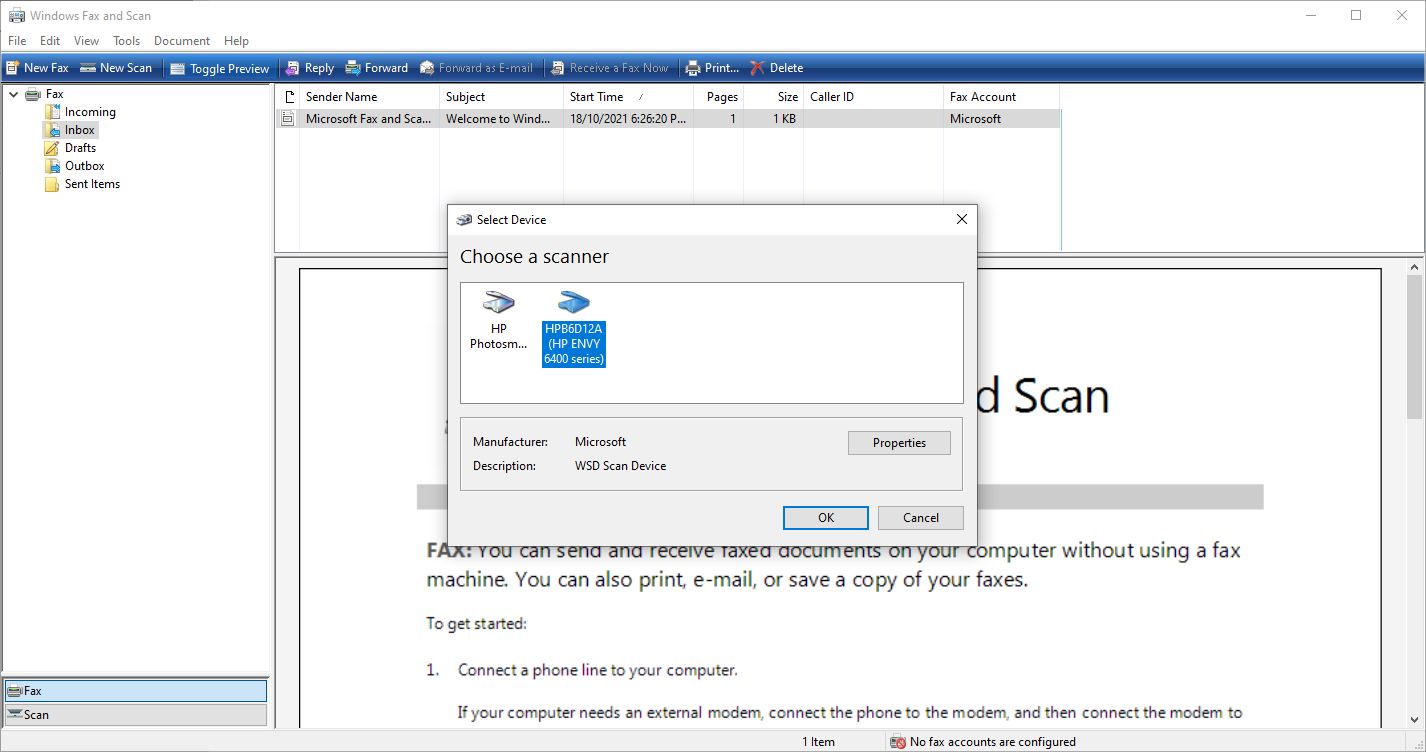Collapse the Fax tree node
Screen dimensions: 1426x752
tap(13, 94)
